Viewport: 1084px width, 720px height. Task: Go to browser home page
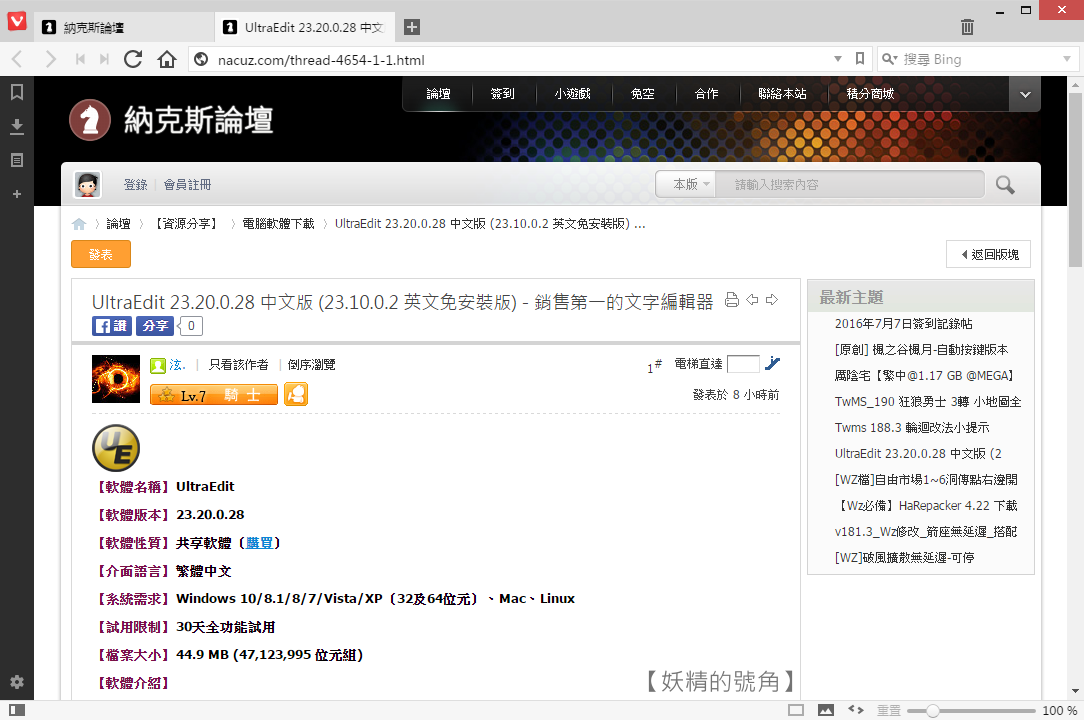click(x=167, y=59)
